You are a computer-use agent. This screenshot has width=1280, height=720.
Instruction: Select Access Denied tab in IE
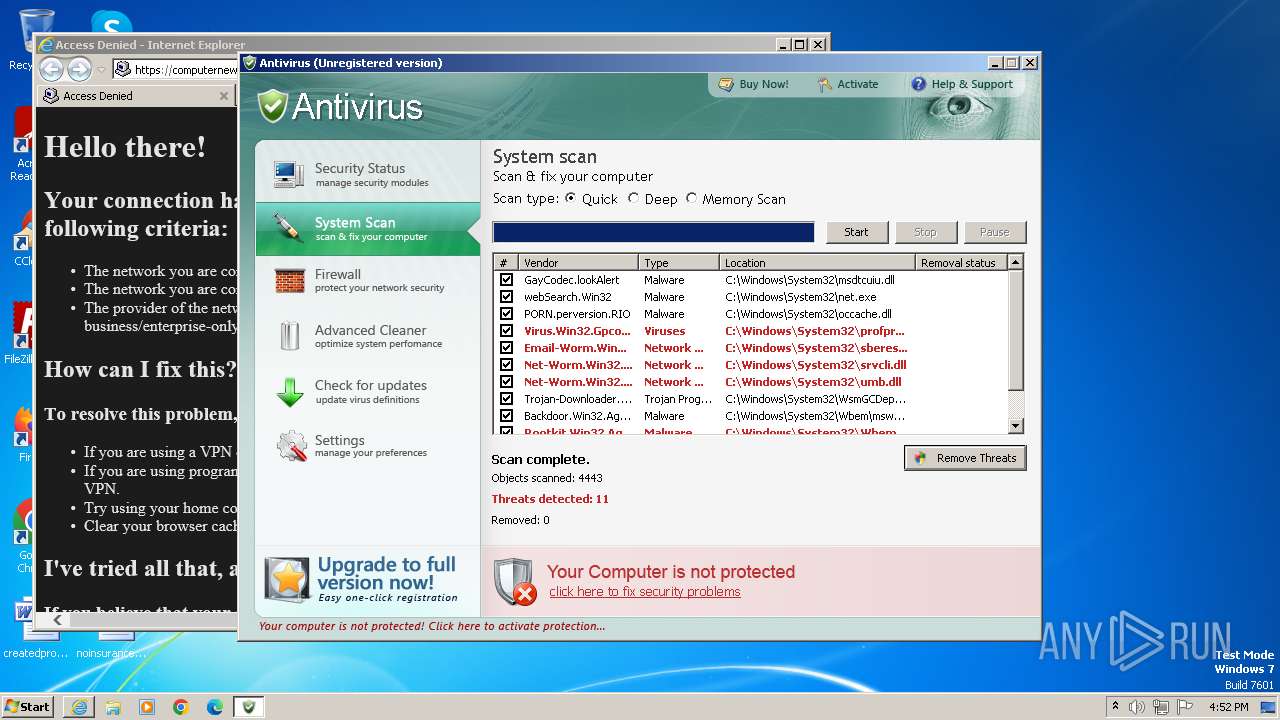(135, 96)
